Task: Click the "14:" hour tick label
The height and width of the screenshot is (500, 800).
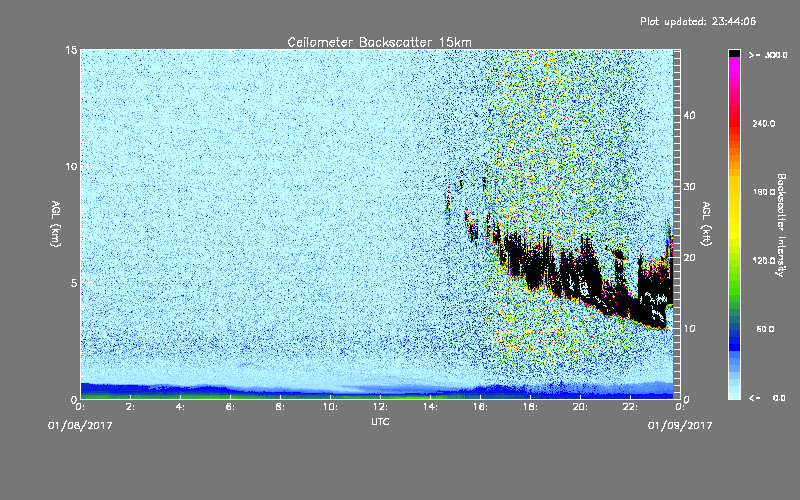Action: click(x=431, y=407)
